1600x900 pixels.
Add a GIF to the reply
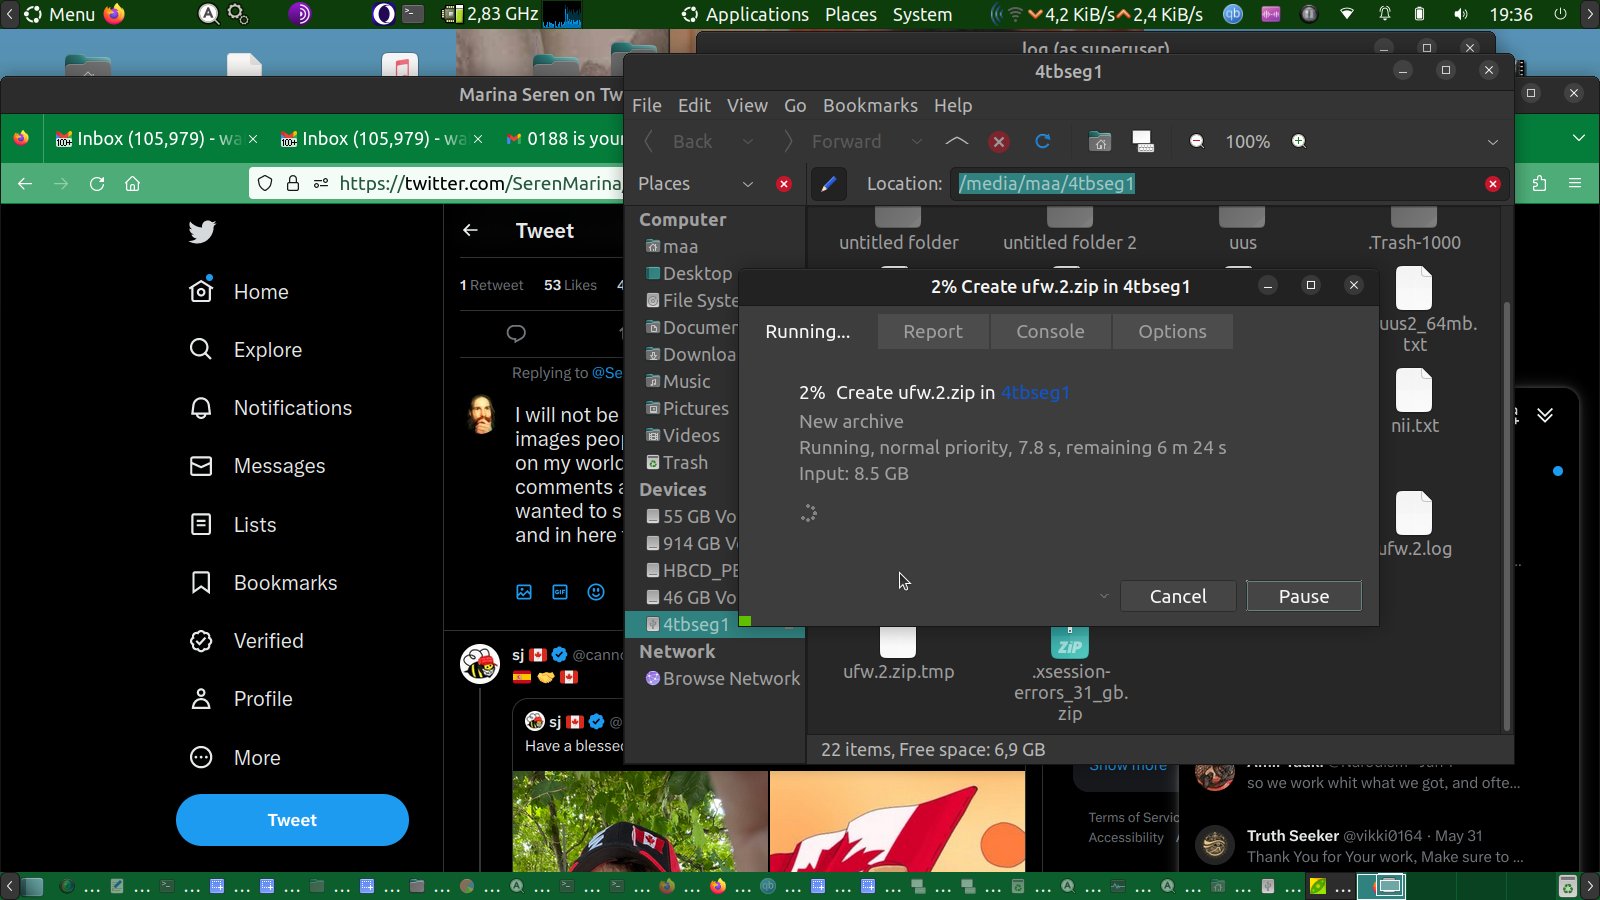(x=560, y=592)
